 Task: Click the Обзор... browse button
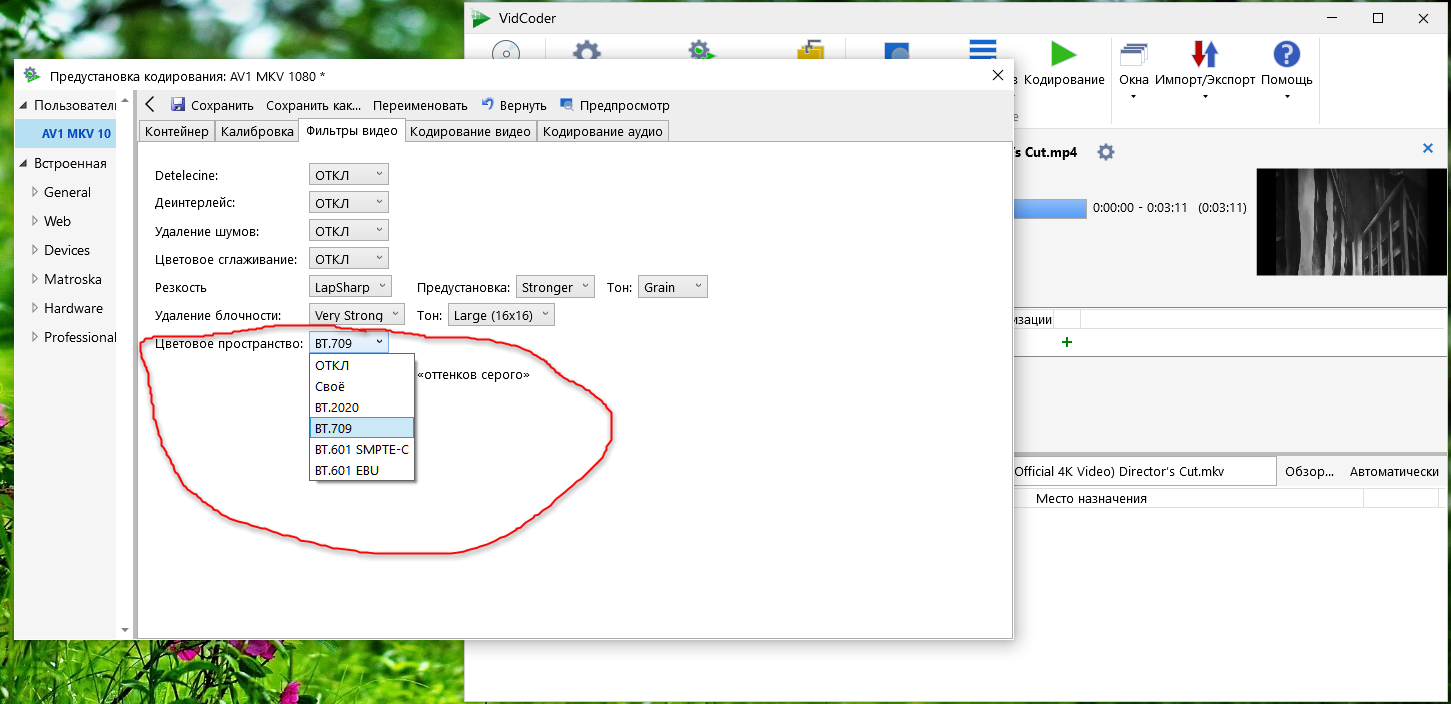tap(1309, 471)
